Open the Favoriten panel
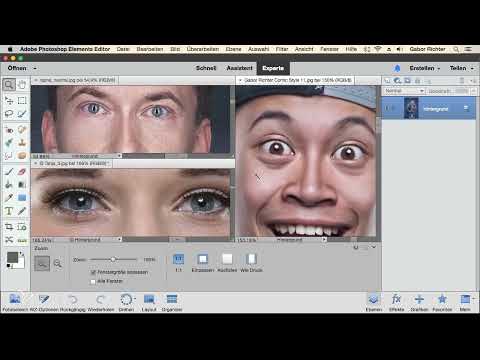 point(442,303)
